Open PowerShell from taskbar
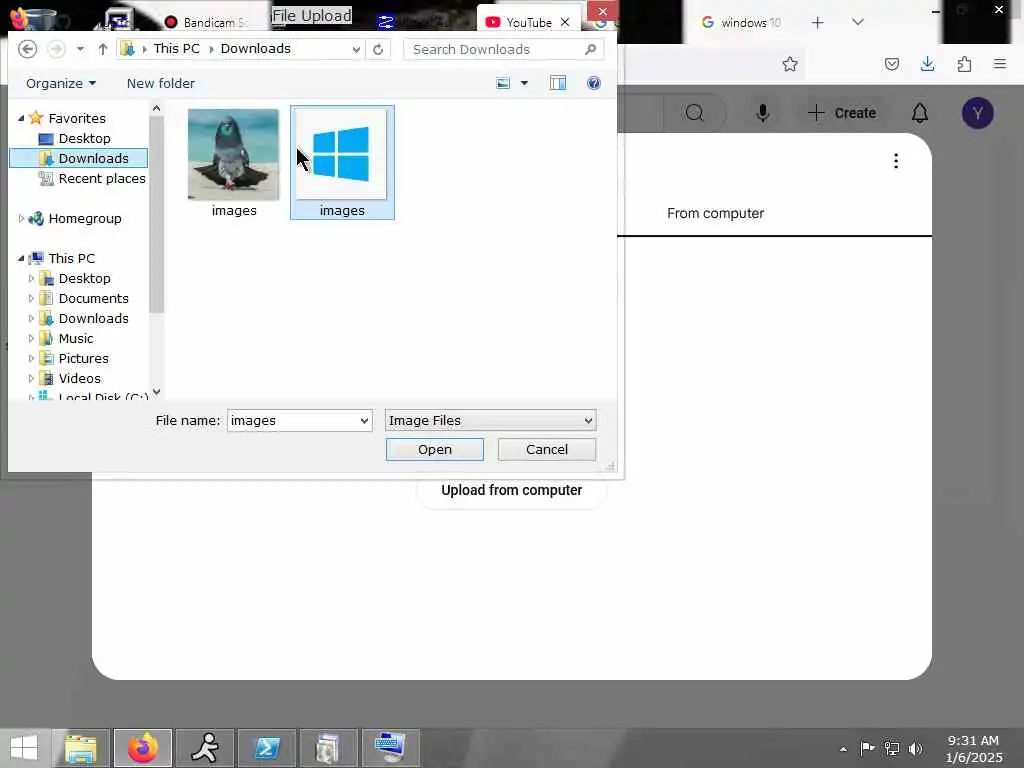 [x=266, y=748]
